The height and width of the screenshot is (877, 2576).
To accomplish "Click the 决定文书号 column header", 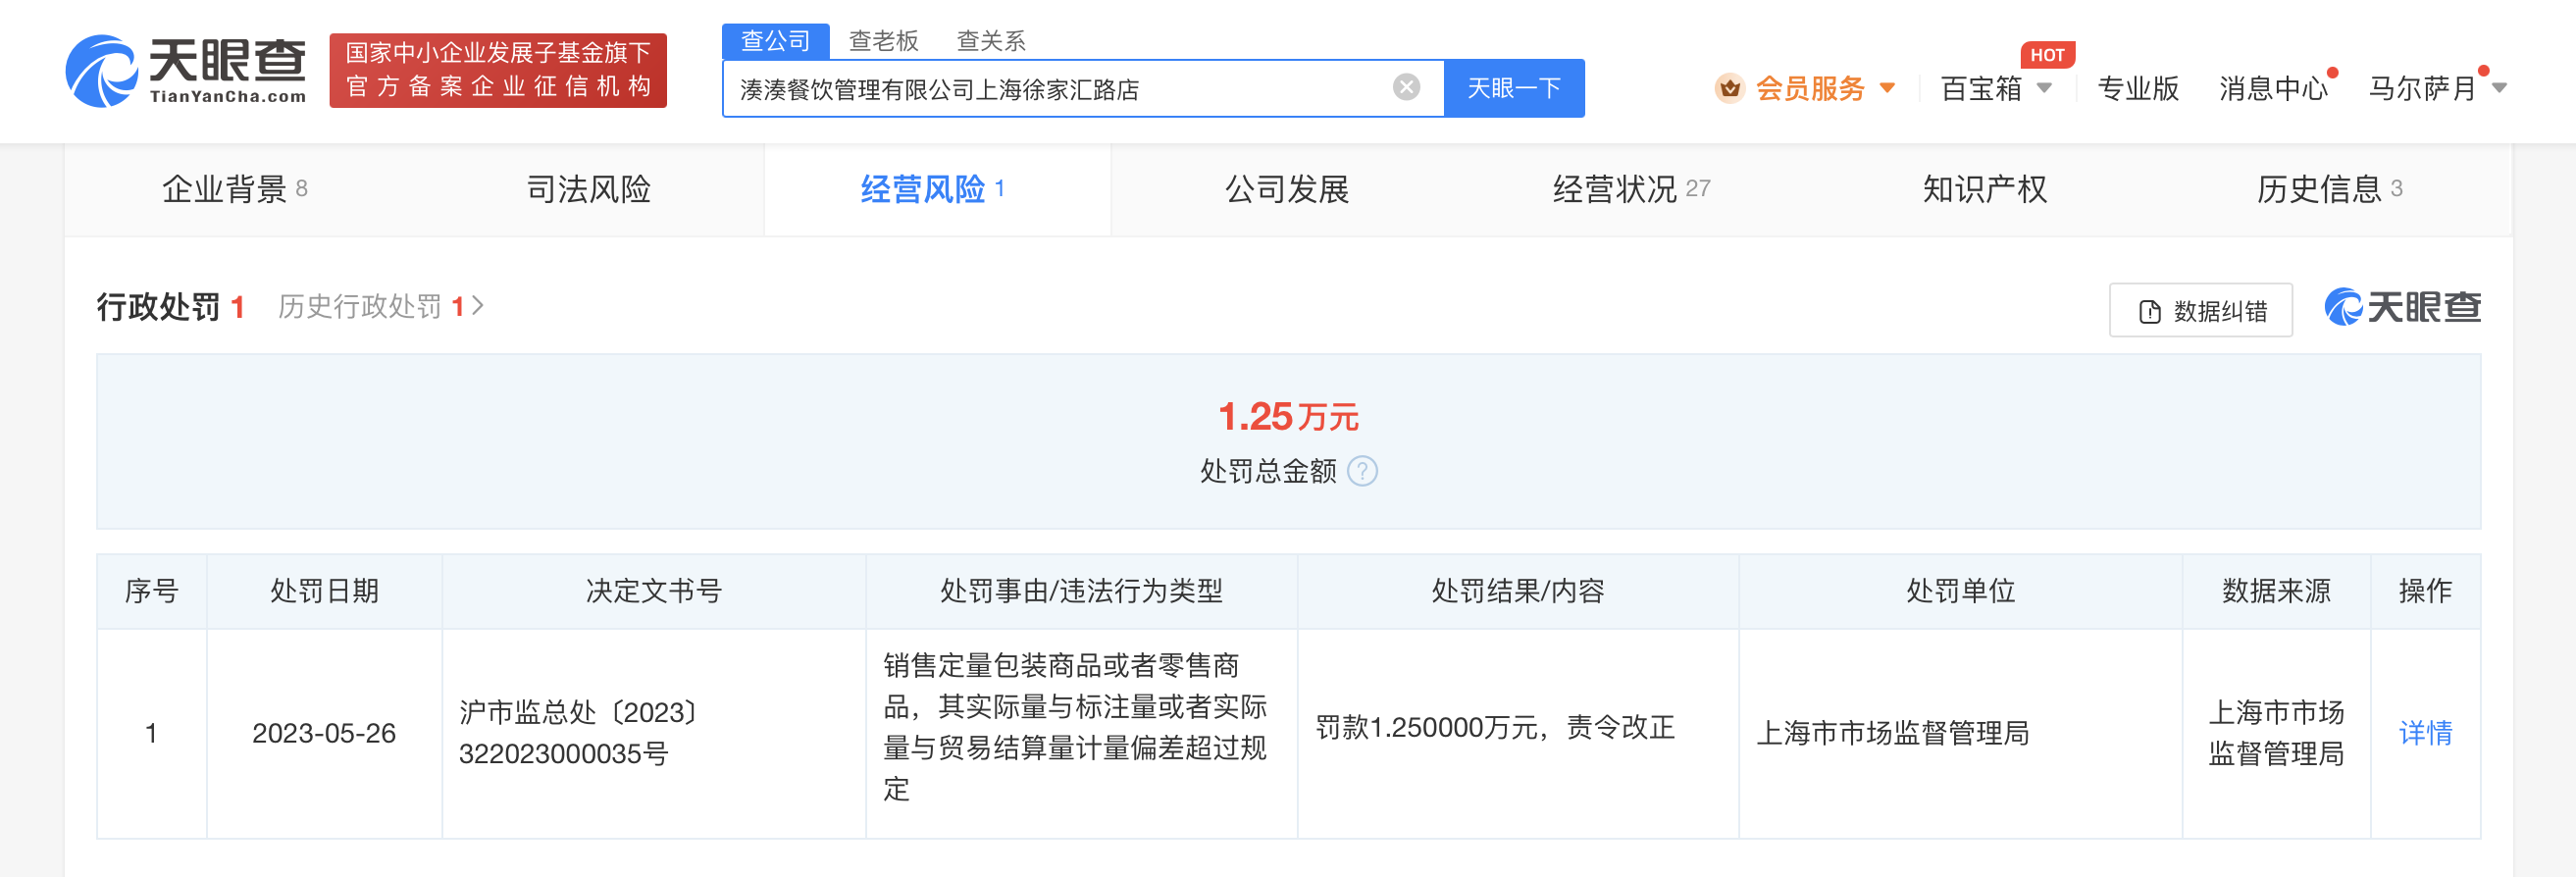I will tap(653, 591).
